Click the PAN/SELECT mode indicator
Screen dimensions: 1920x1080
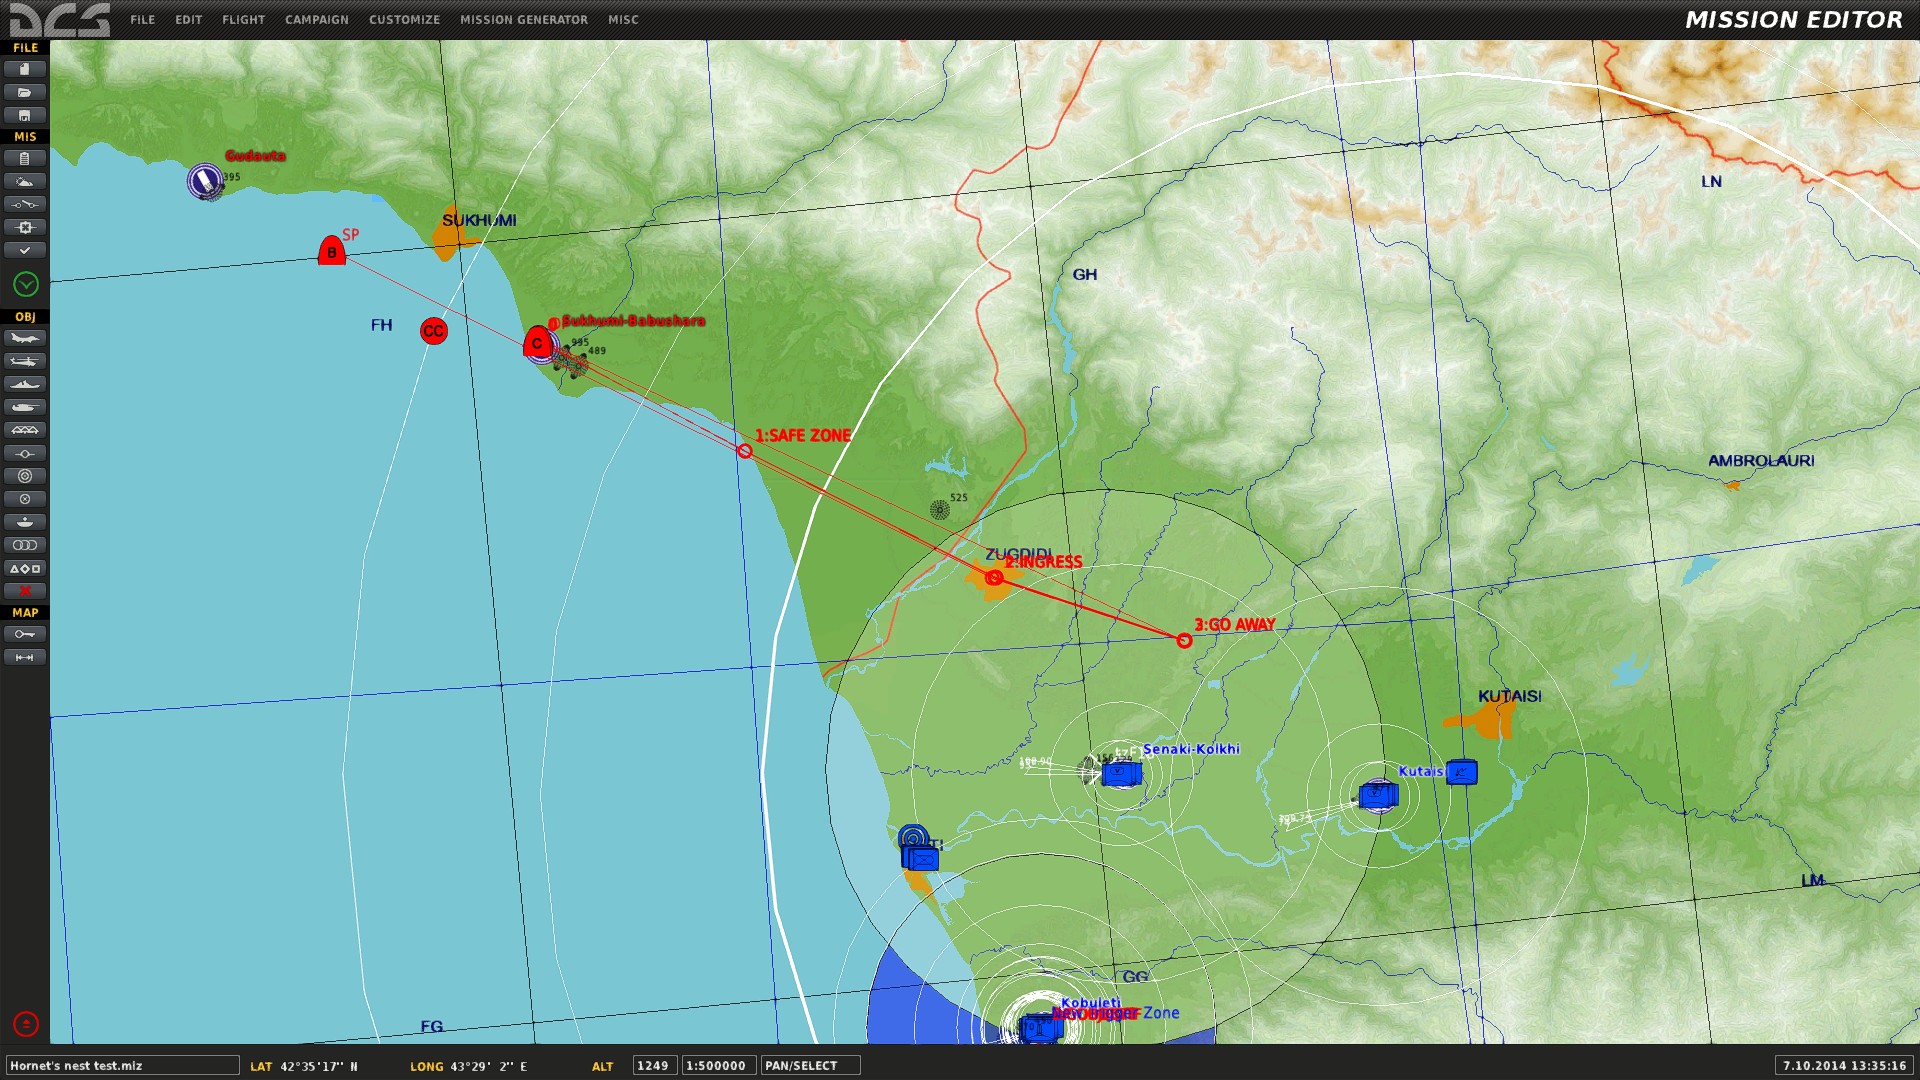pyautogui.click(x=810, y=1066)
